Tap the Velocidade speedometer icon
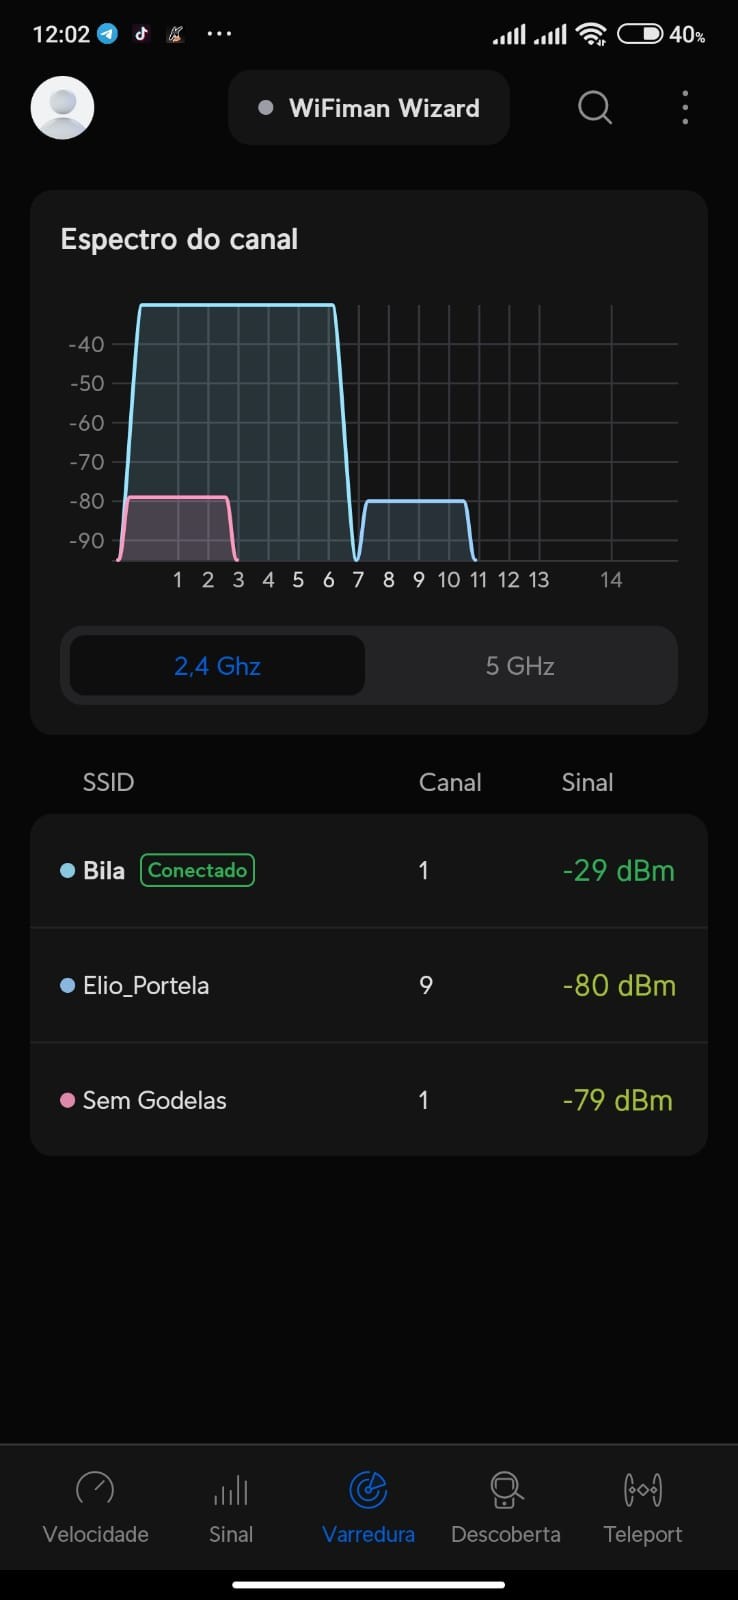Image resolution: width=738 pixels, height=1600 pixels. point(95,1489)
